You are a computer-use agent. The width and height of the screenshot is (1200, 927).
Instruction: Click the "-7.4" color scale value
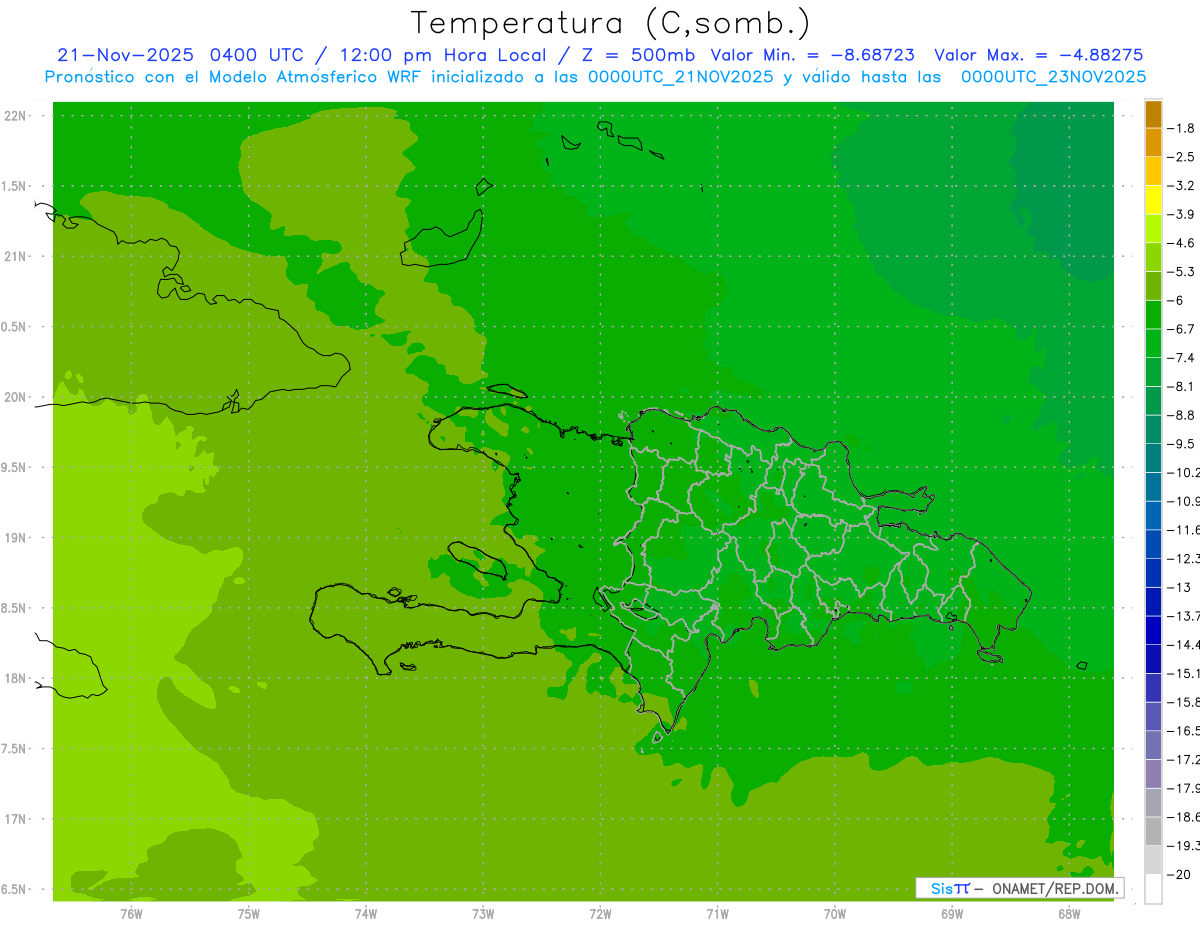pos(1182,357)
